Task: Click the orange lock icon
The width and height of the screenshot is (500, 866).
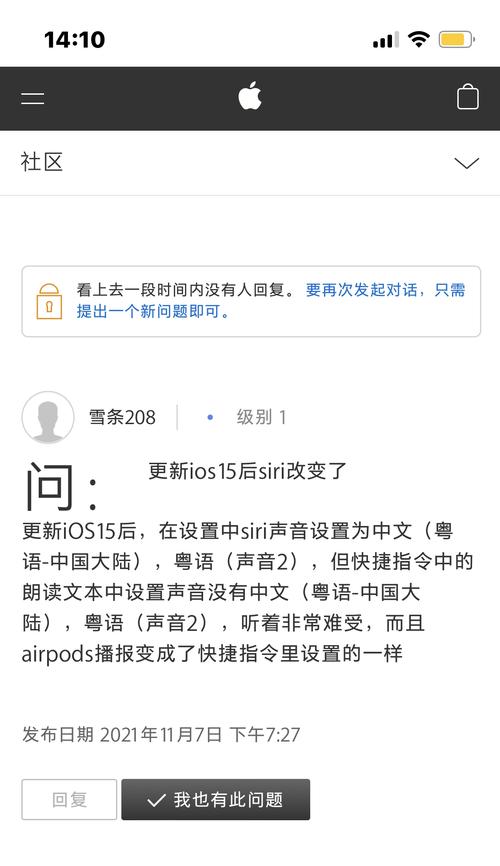Action: pyautogui.click(x=49, y=302)
